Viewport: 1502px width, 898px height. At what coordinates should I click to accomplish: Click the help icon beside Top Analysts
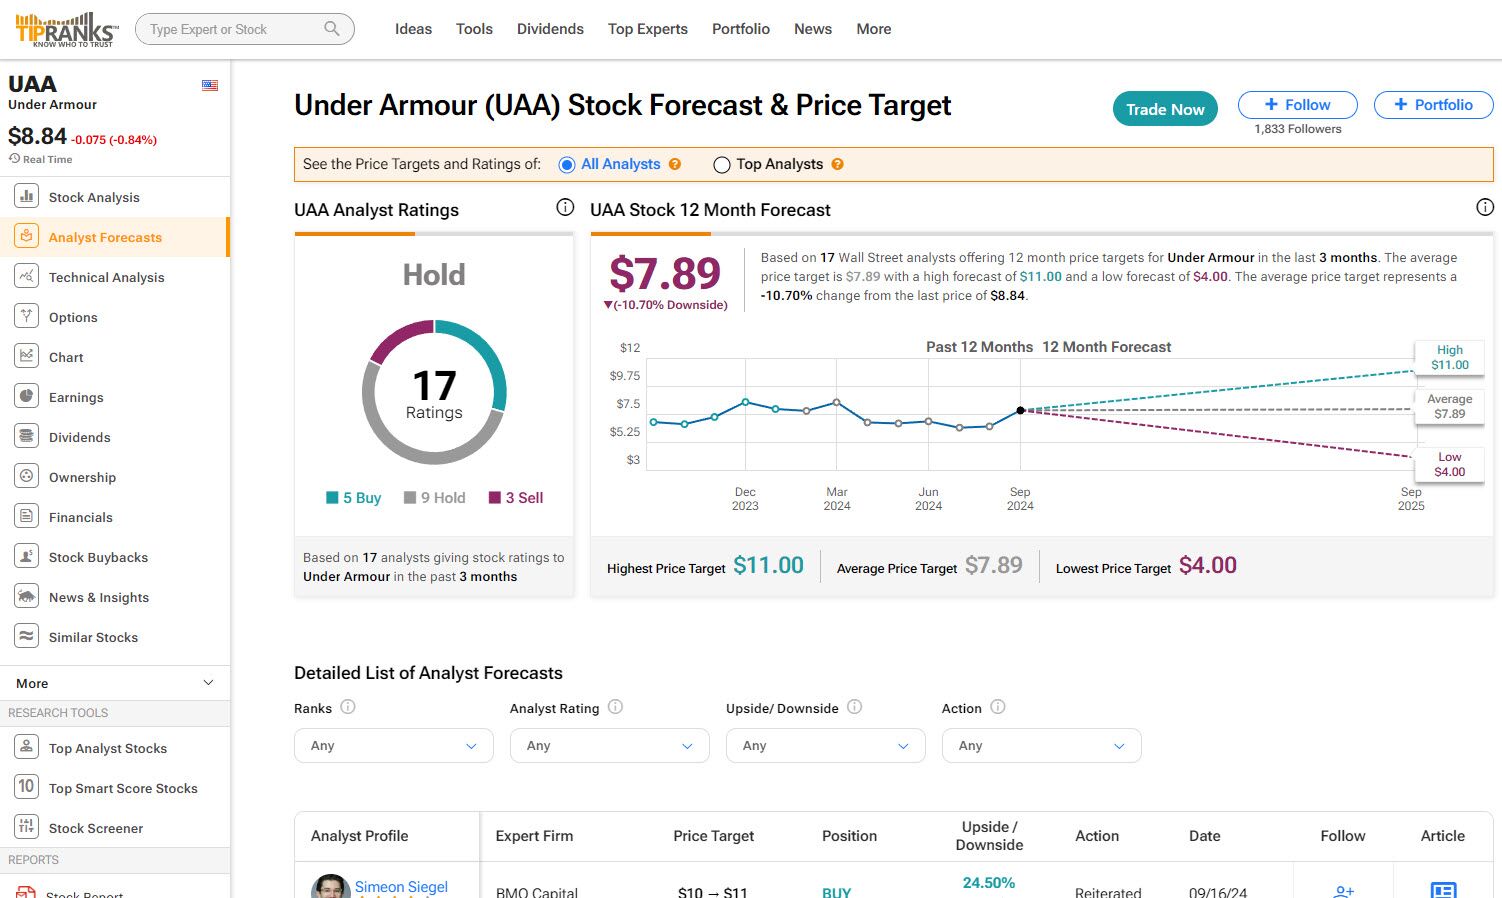tap(838, 164)
